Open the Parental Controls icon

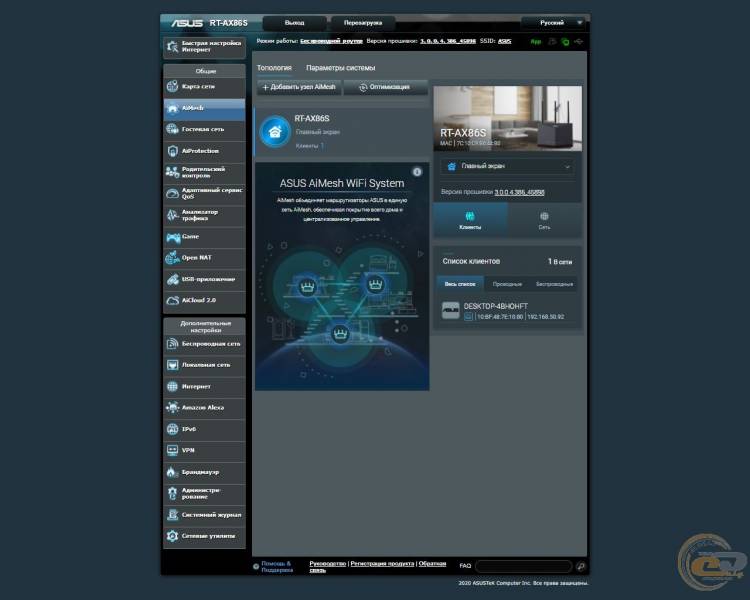click(x=172, y=172)
